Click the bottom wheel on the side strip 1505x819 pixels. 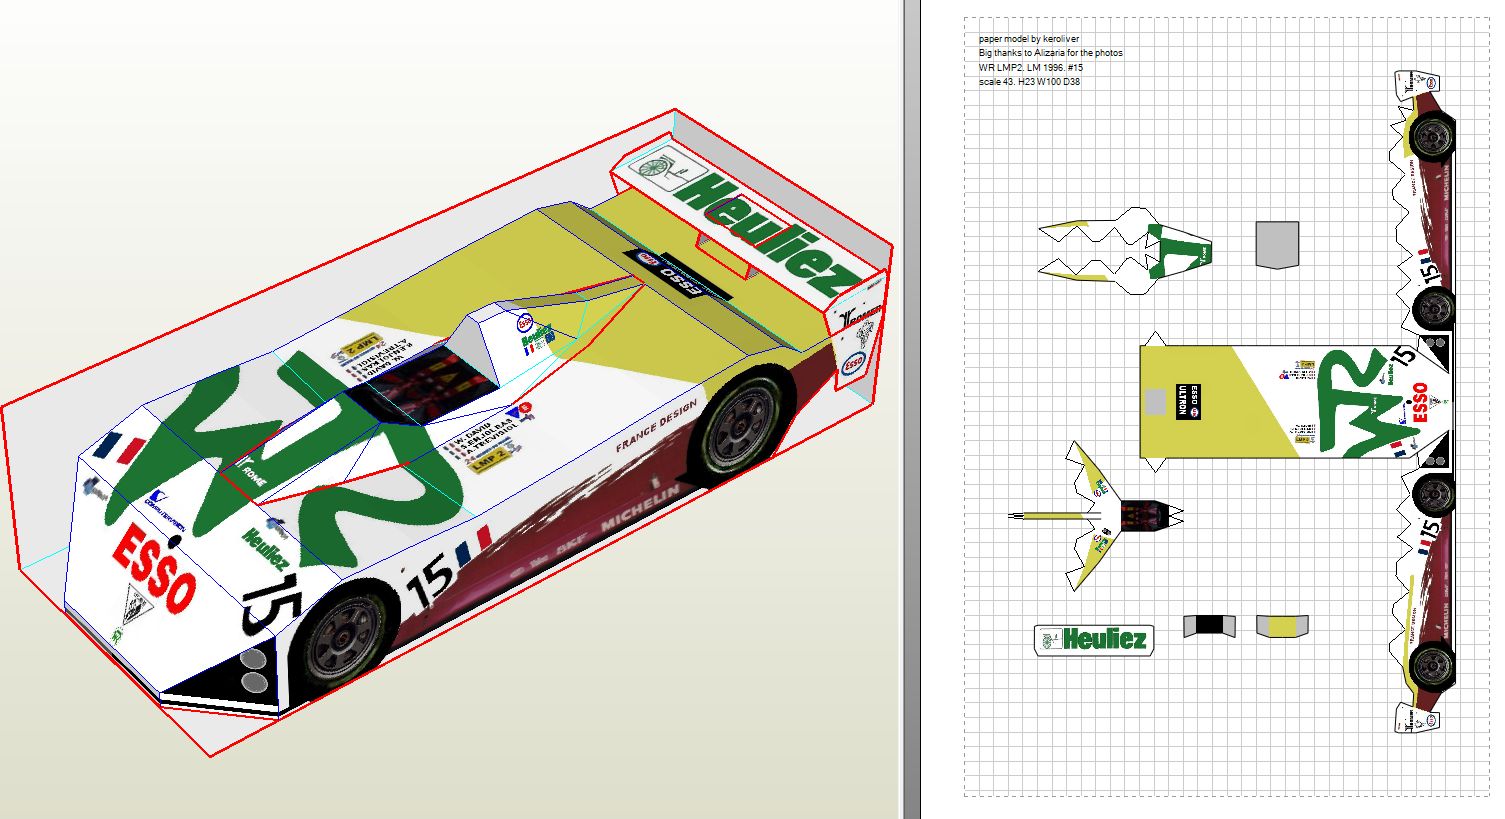(1432, 664)
